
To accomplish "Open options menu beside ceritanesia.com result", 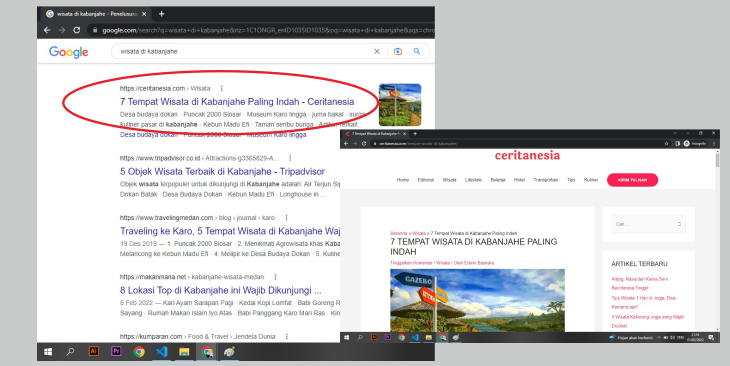I will [x=222, y=88].
